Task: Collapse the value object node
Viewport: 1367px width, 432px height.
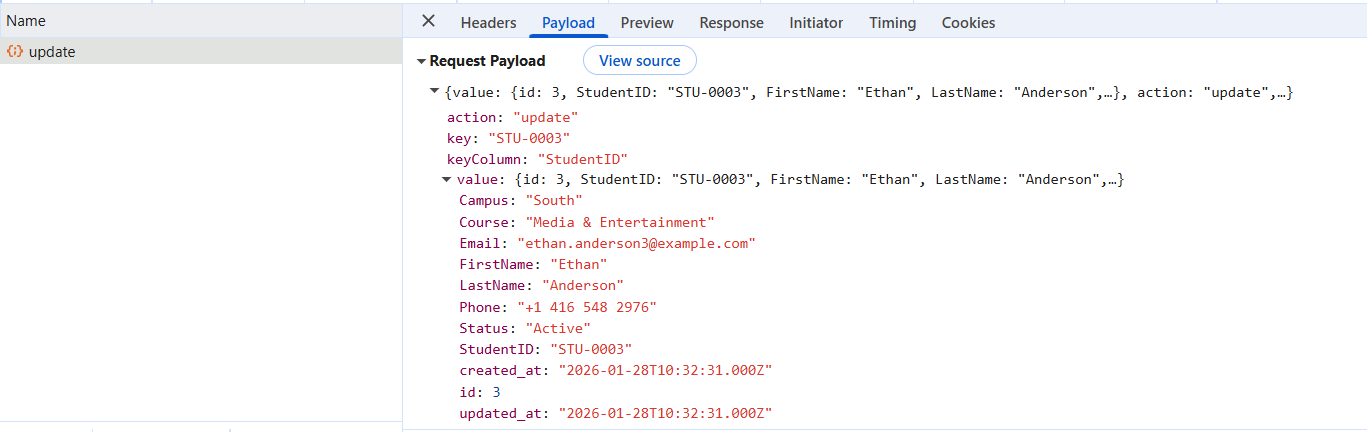Action: [446, 180]
